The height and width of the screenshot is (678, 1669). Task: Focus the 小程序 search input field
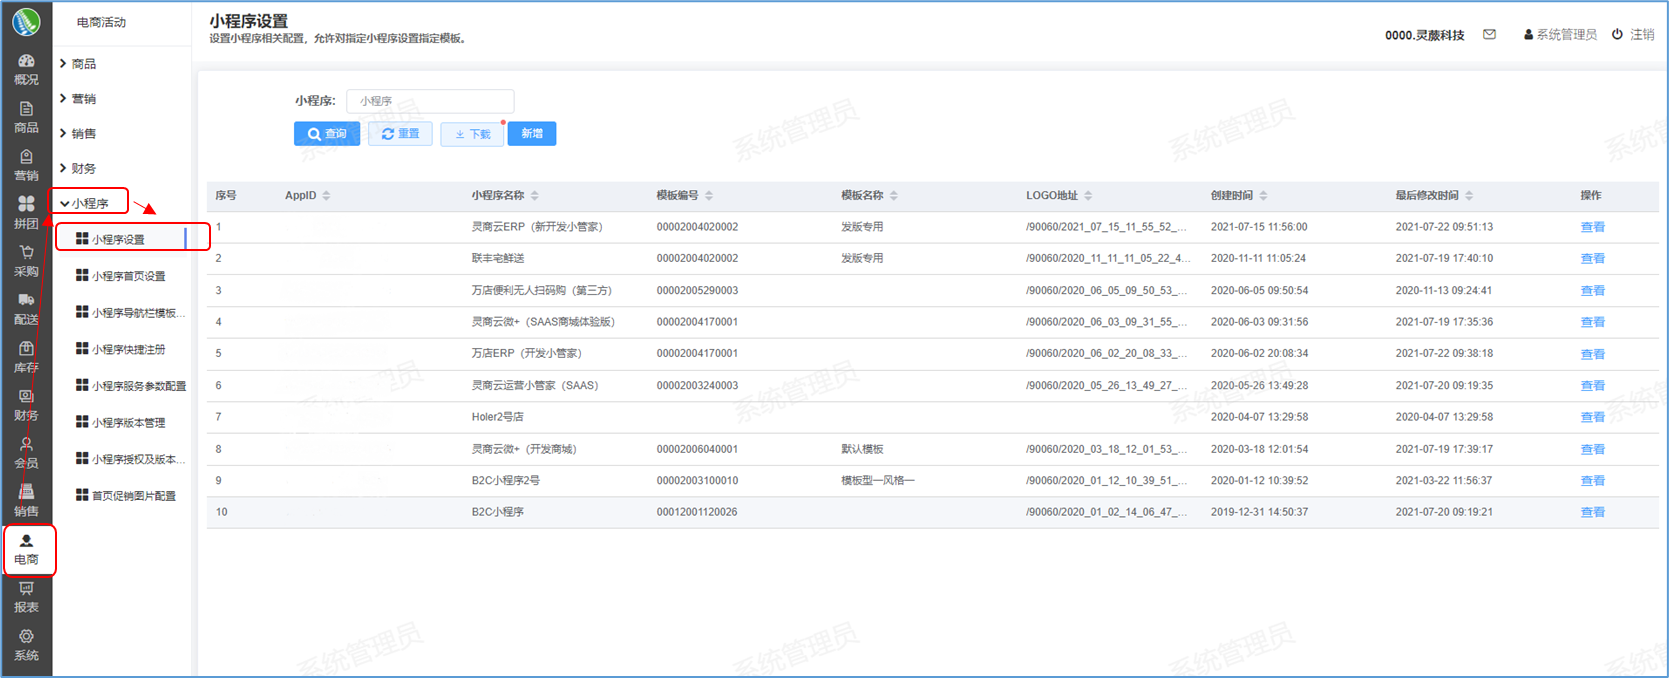tap(429, 101)
